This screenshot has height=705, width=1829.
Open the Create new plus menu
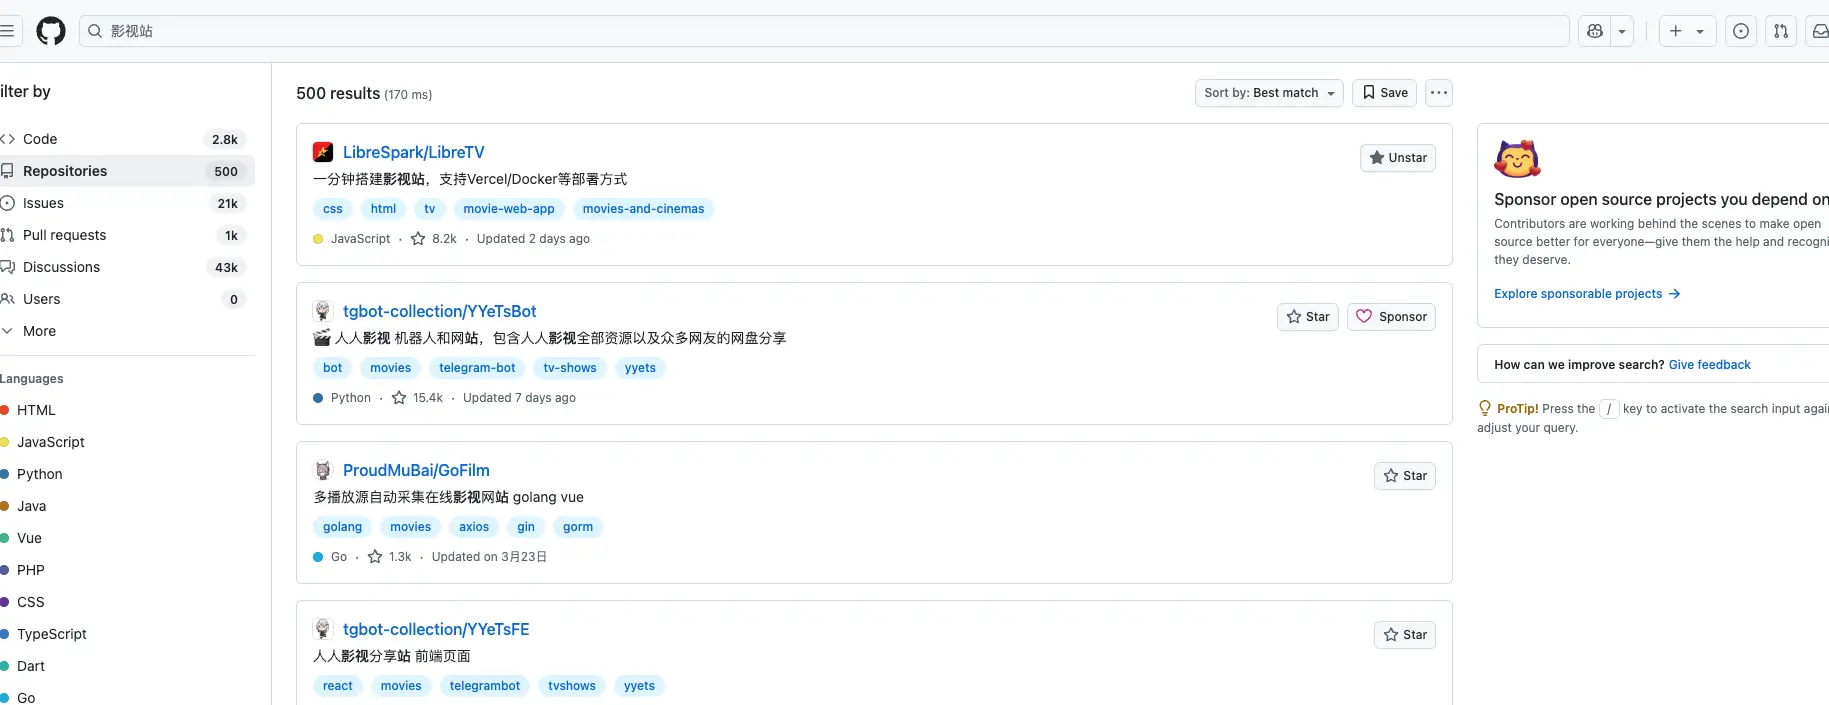1687,31
